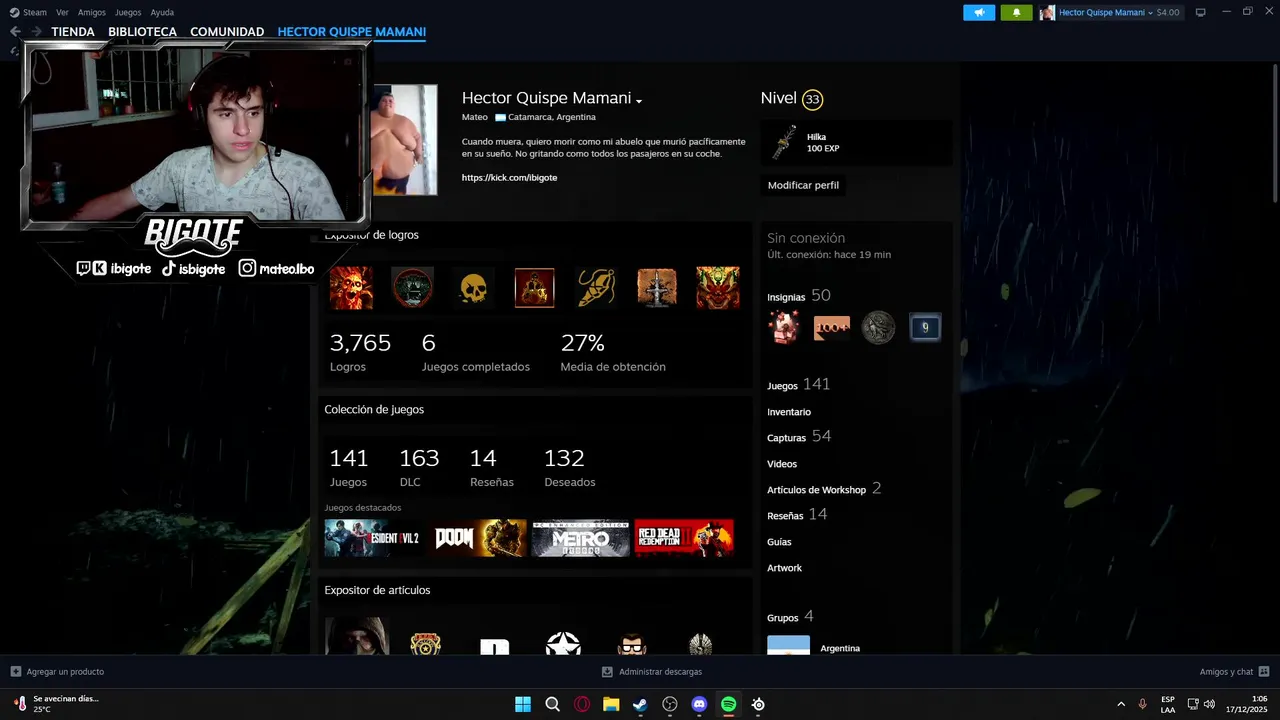Click the first pink badge under Insignias

click(784, 327)
